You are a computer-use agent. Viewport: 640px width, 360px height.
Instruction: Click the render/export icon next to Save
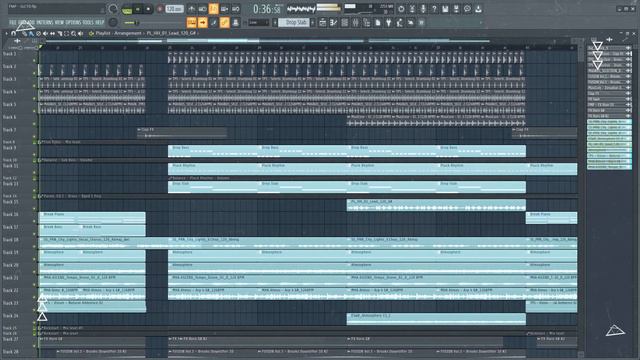456,9
